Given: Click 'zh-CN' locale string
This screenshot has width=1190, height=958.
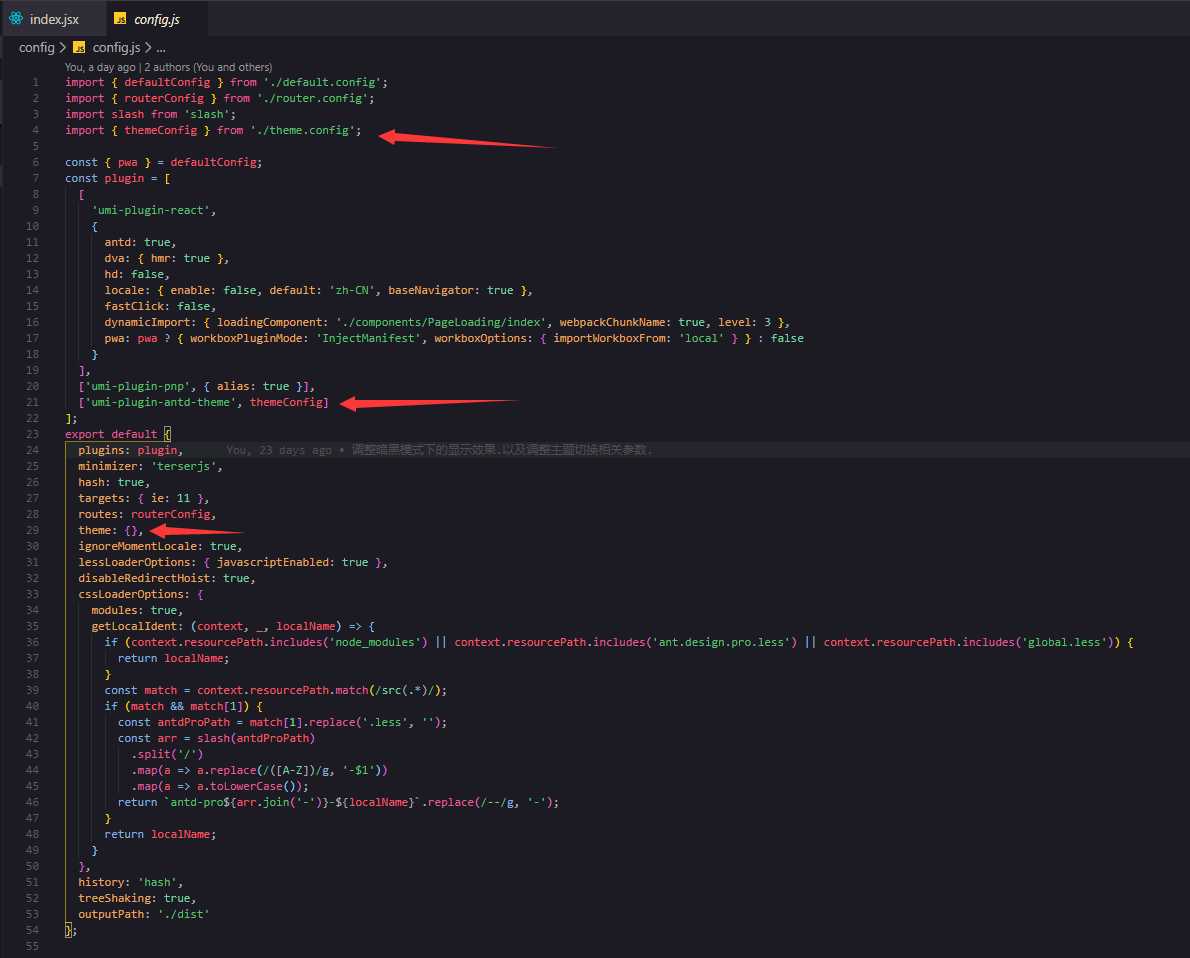Looking at the screenshot, I should pyautogui.click(x=352, y=290).
